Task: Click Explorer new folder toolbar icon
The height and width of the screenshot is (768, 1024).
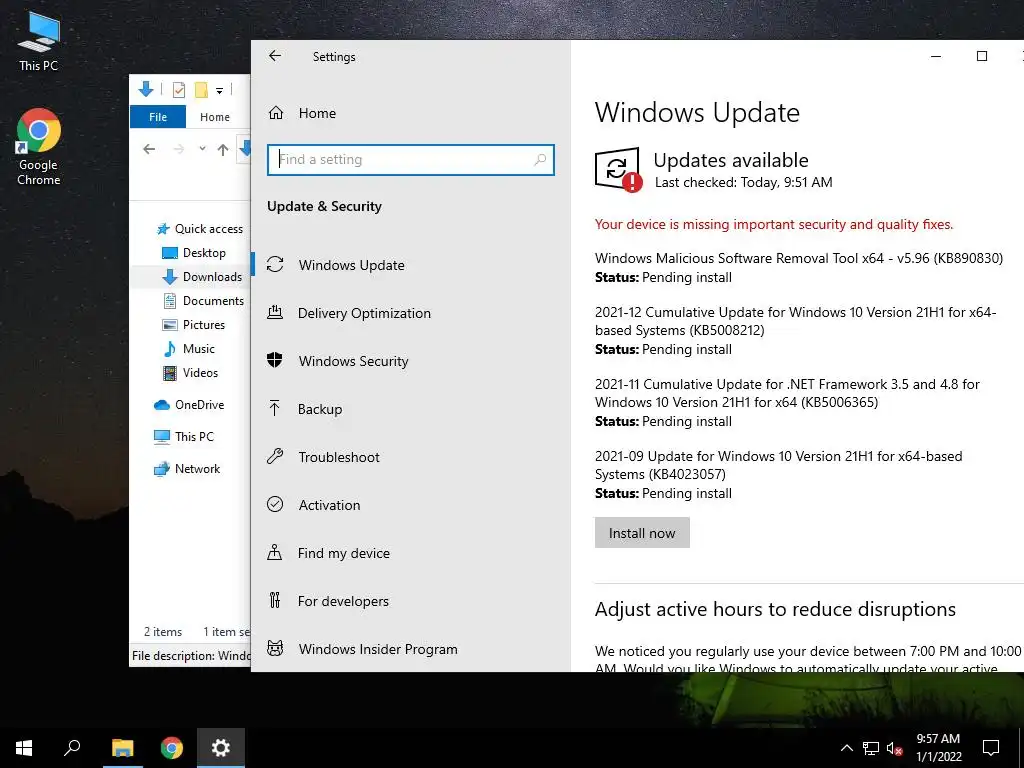Action: point(200,89)
